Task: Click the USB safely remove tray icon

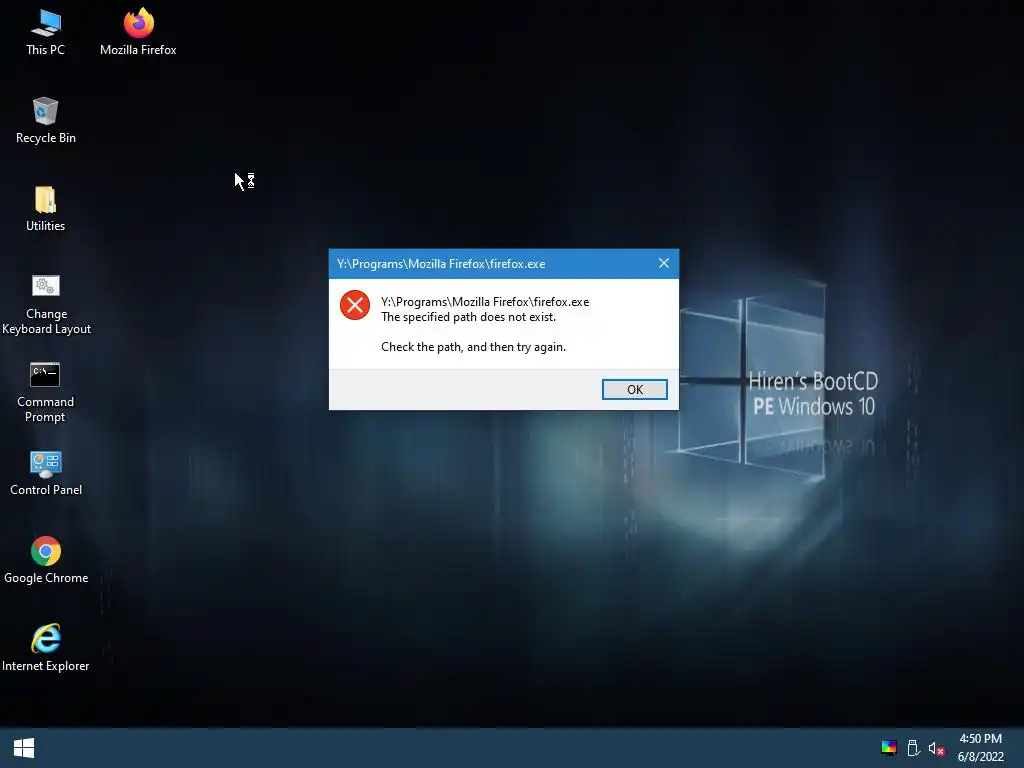Action: (x=913, y=748)
